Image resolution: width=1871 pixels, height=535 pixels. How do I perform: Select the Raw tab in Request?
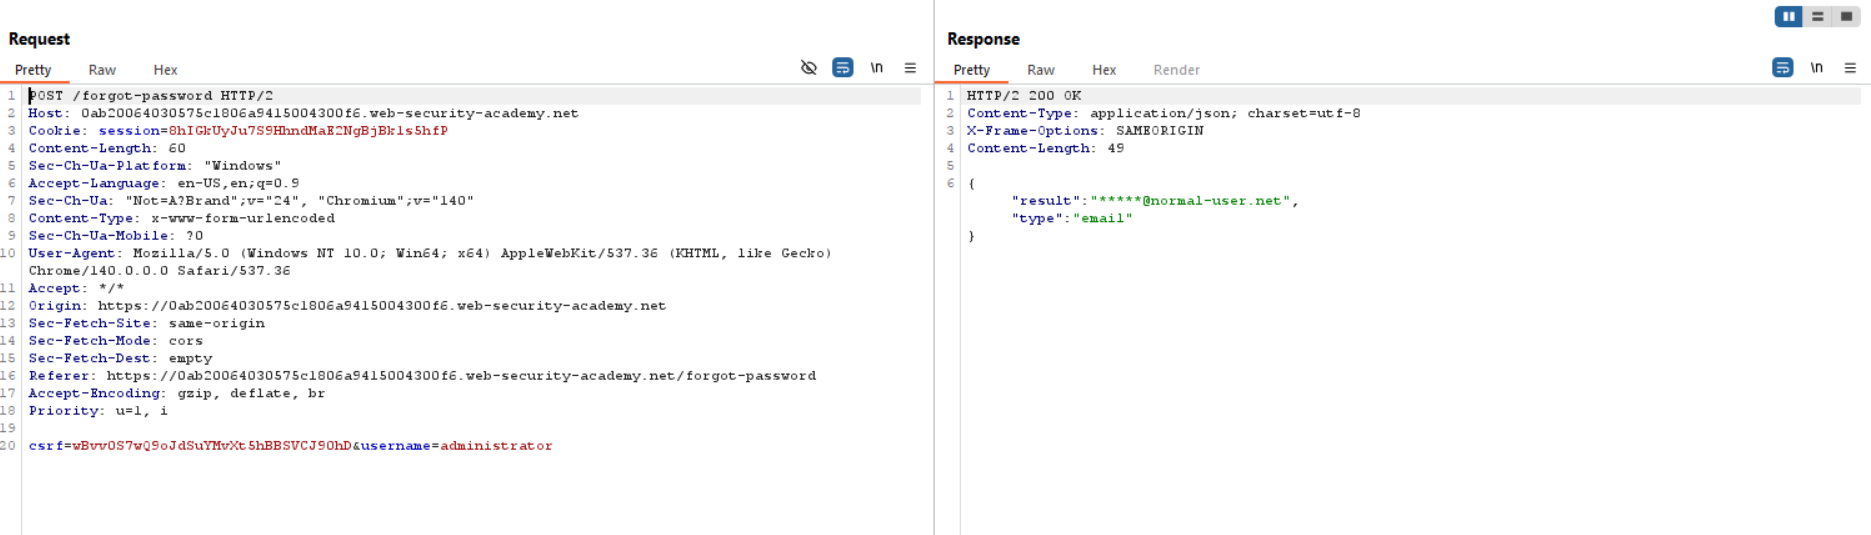coord(102,70)
